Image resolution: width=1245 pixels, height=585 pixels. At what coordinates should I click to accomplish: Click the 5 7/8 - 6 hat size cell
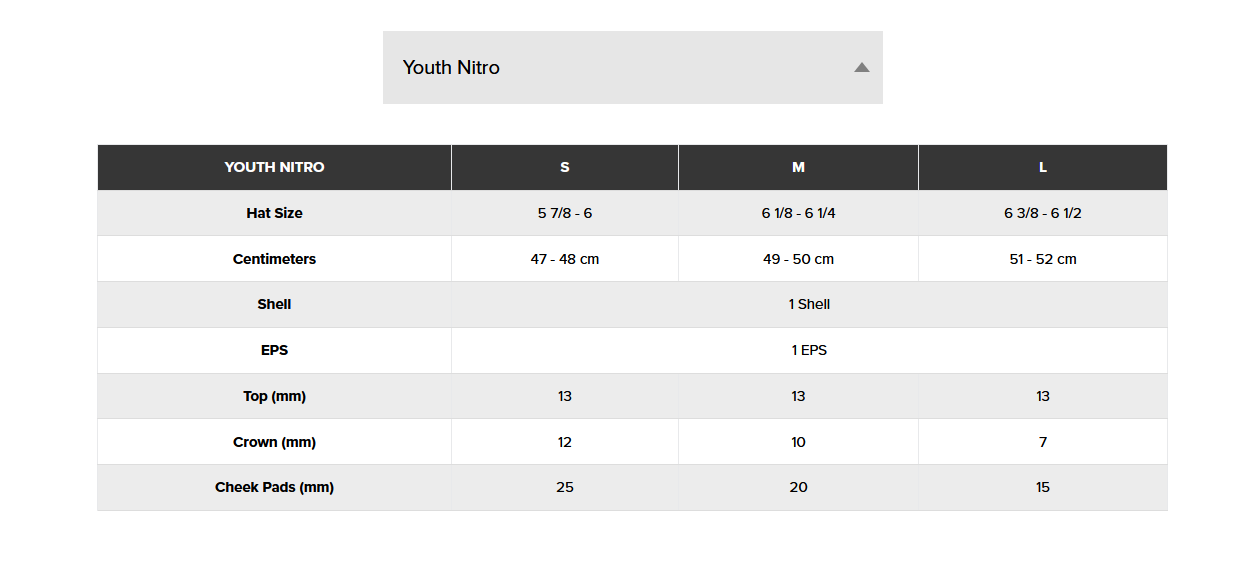(565, 213)
